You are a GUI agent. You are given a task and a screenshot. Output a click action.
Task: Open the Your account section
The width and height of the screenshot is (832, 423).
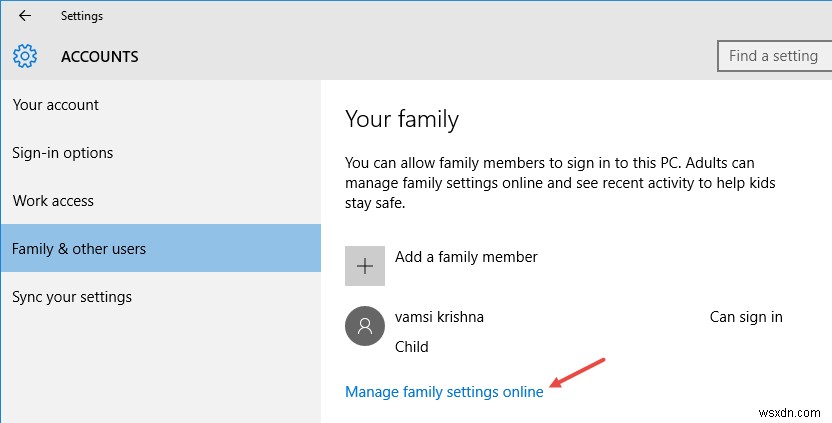pyautogui.click(x=56, y=105)
